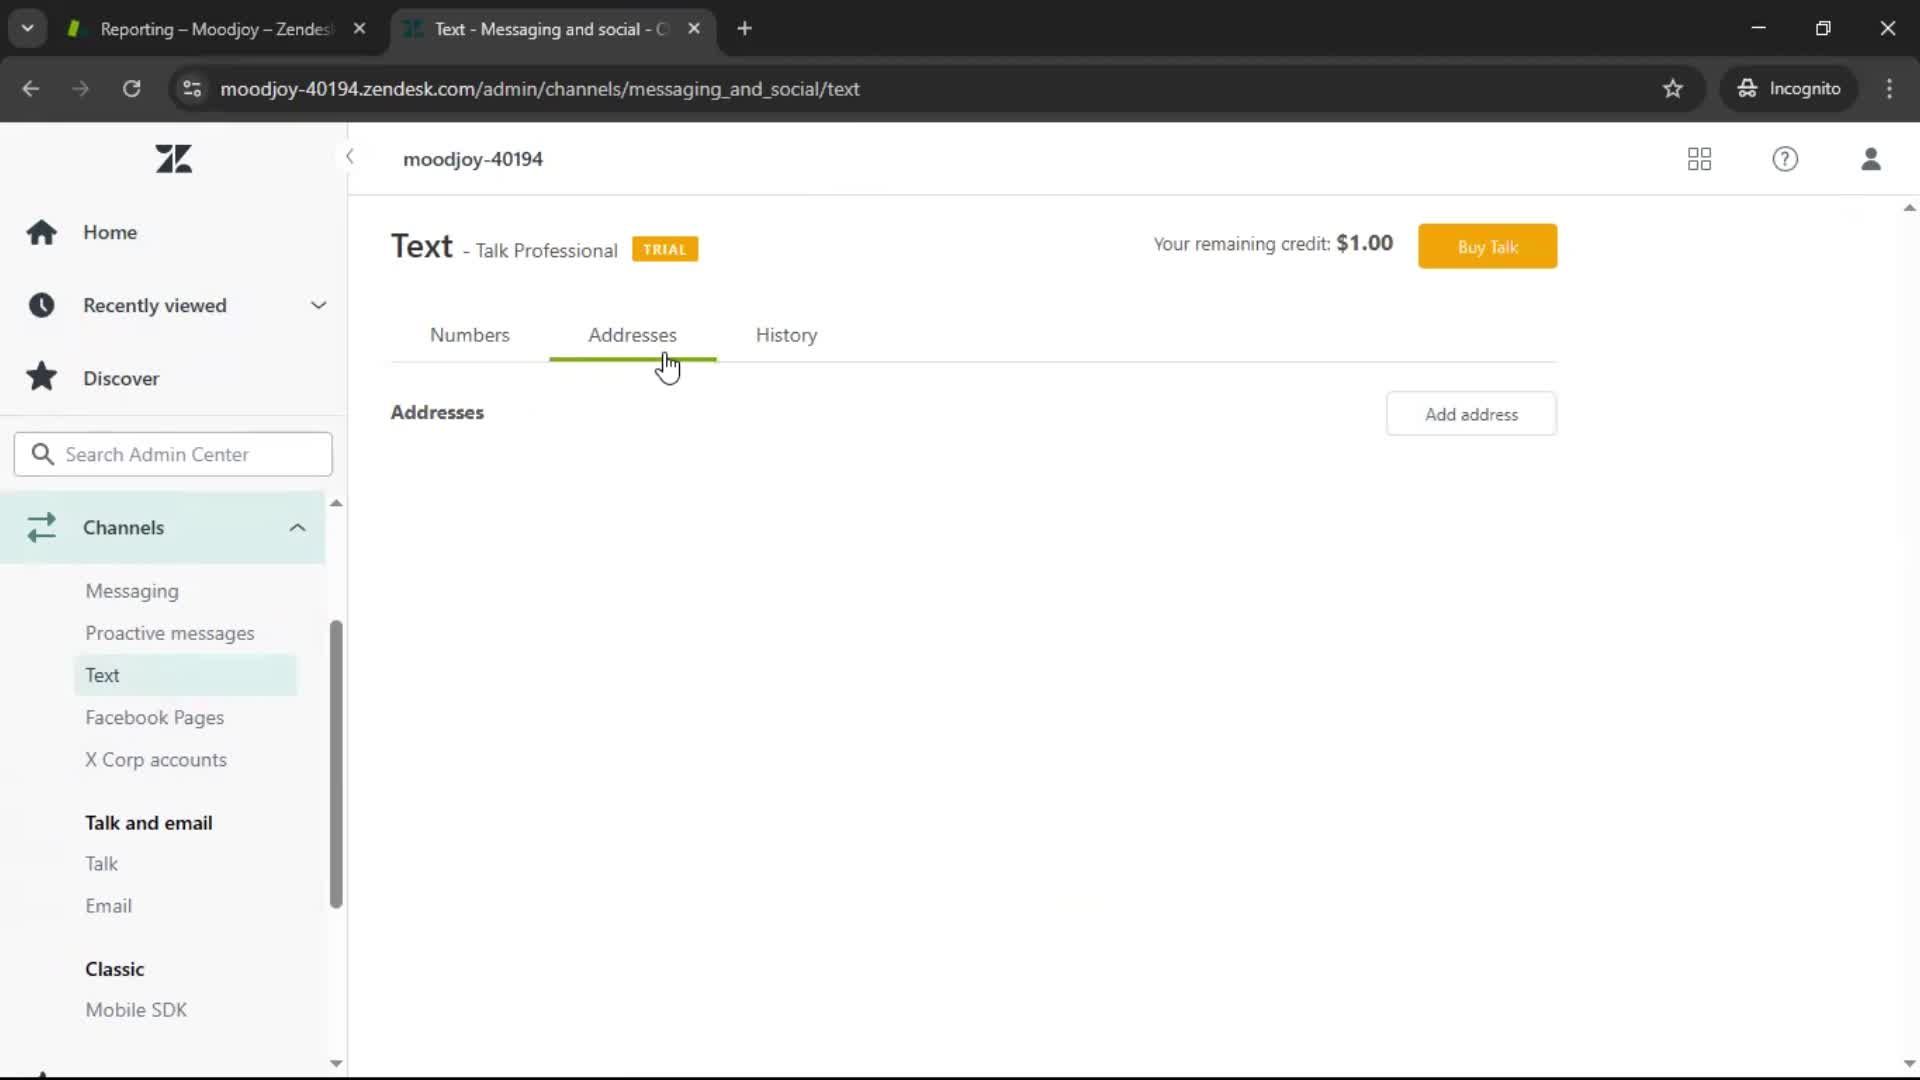1920x1080 pixels.
Task: Click the search magnifier icon
Action: tap(42, 454)
